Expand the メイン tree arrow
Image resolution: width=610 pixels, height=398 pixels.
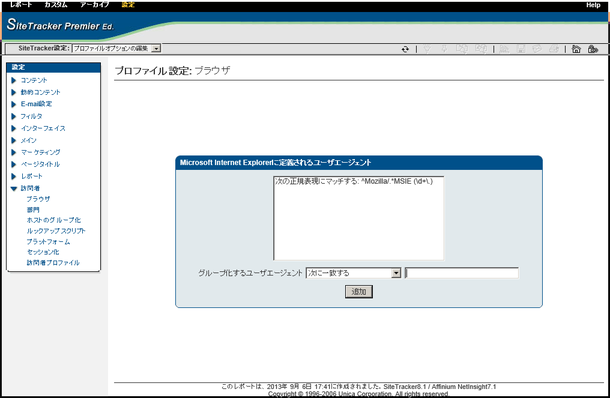click(x=14, y=140)
